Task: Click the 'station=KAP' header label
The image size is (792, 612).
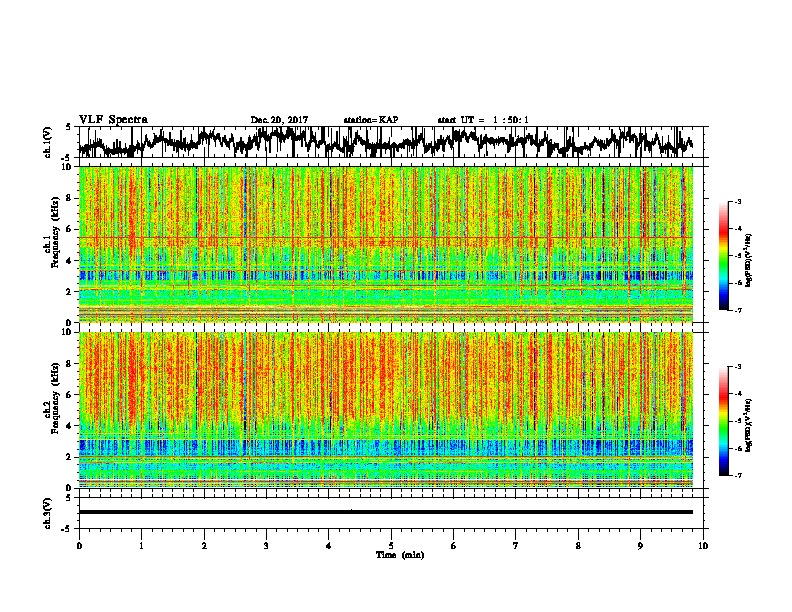Action: point(371,120)
